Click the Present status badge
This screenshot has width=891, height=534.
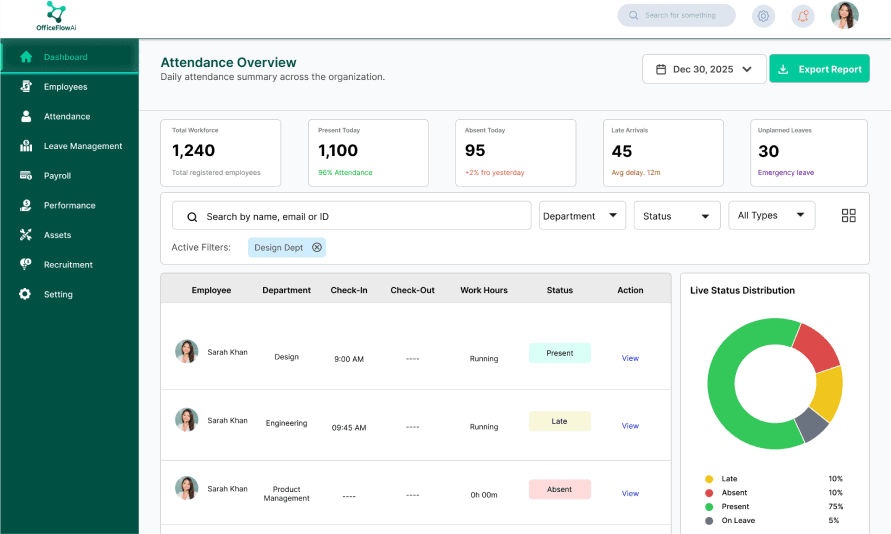560,353
